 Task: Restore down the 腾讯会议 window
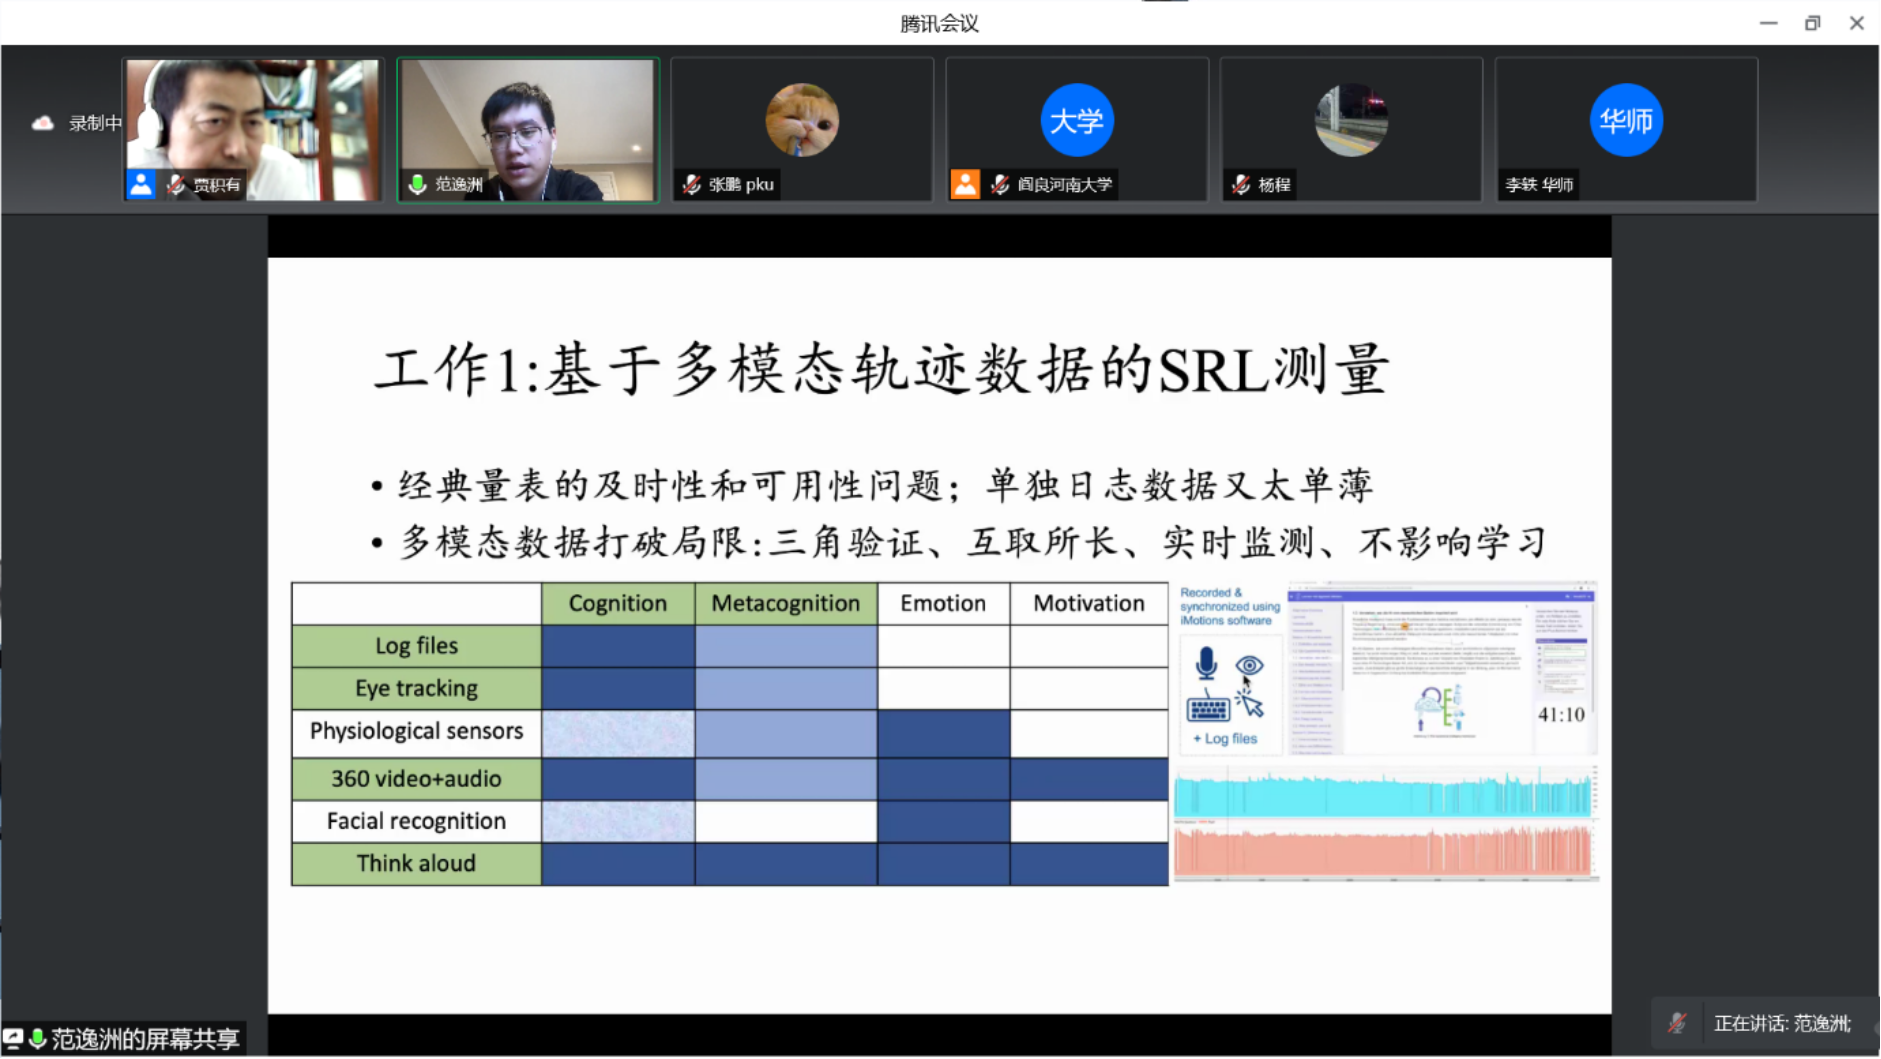coord(1812,23)
